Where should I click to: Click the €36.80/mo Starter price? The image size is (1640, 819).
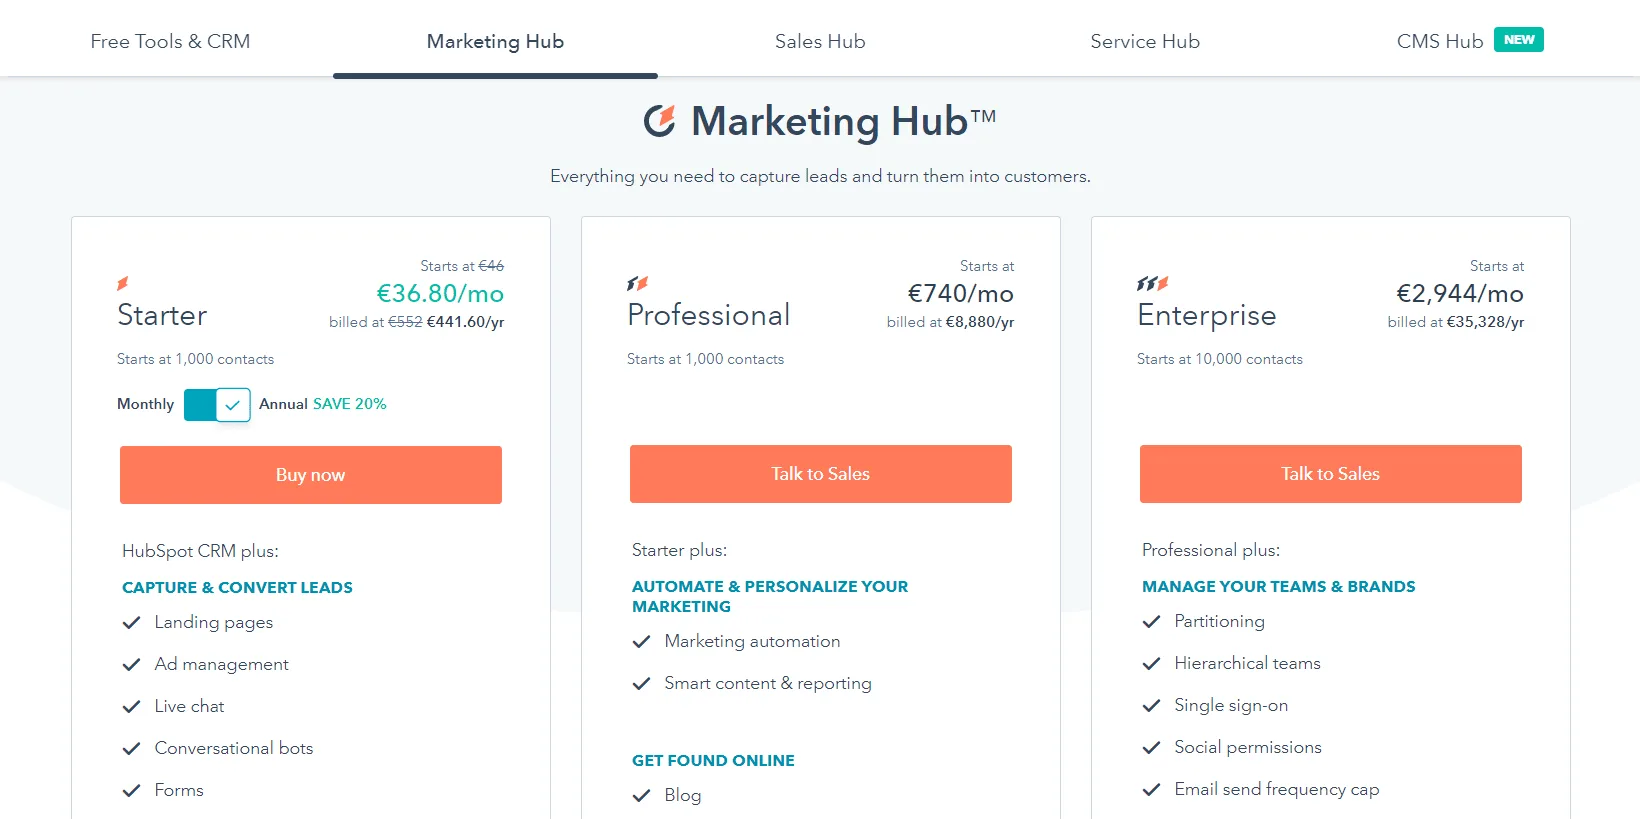coord(440,293)
